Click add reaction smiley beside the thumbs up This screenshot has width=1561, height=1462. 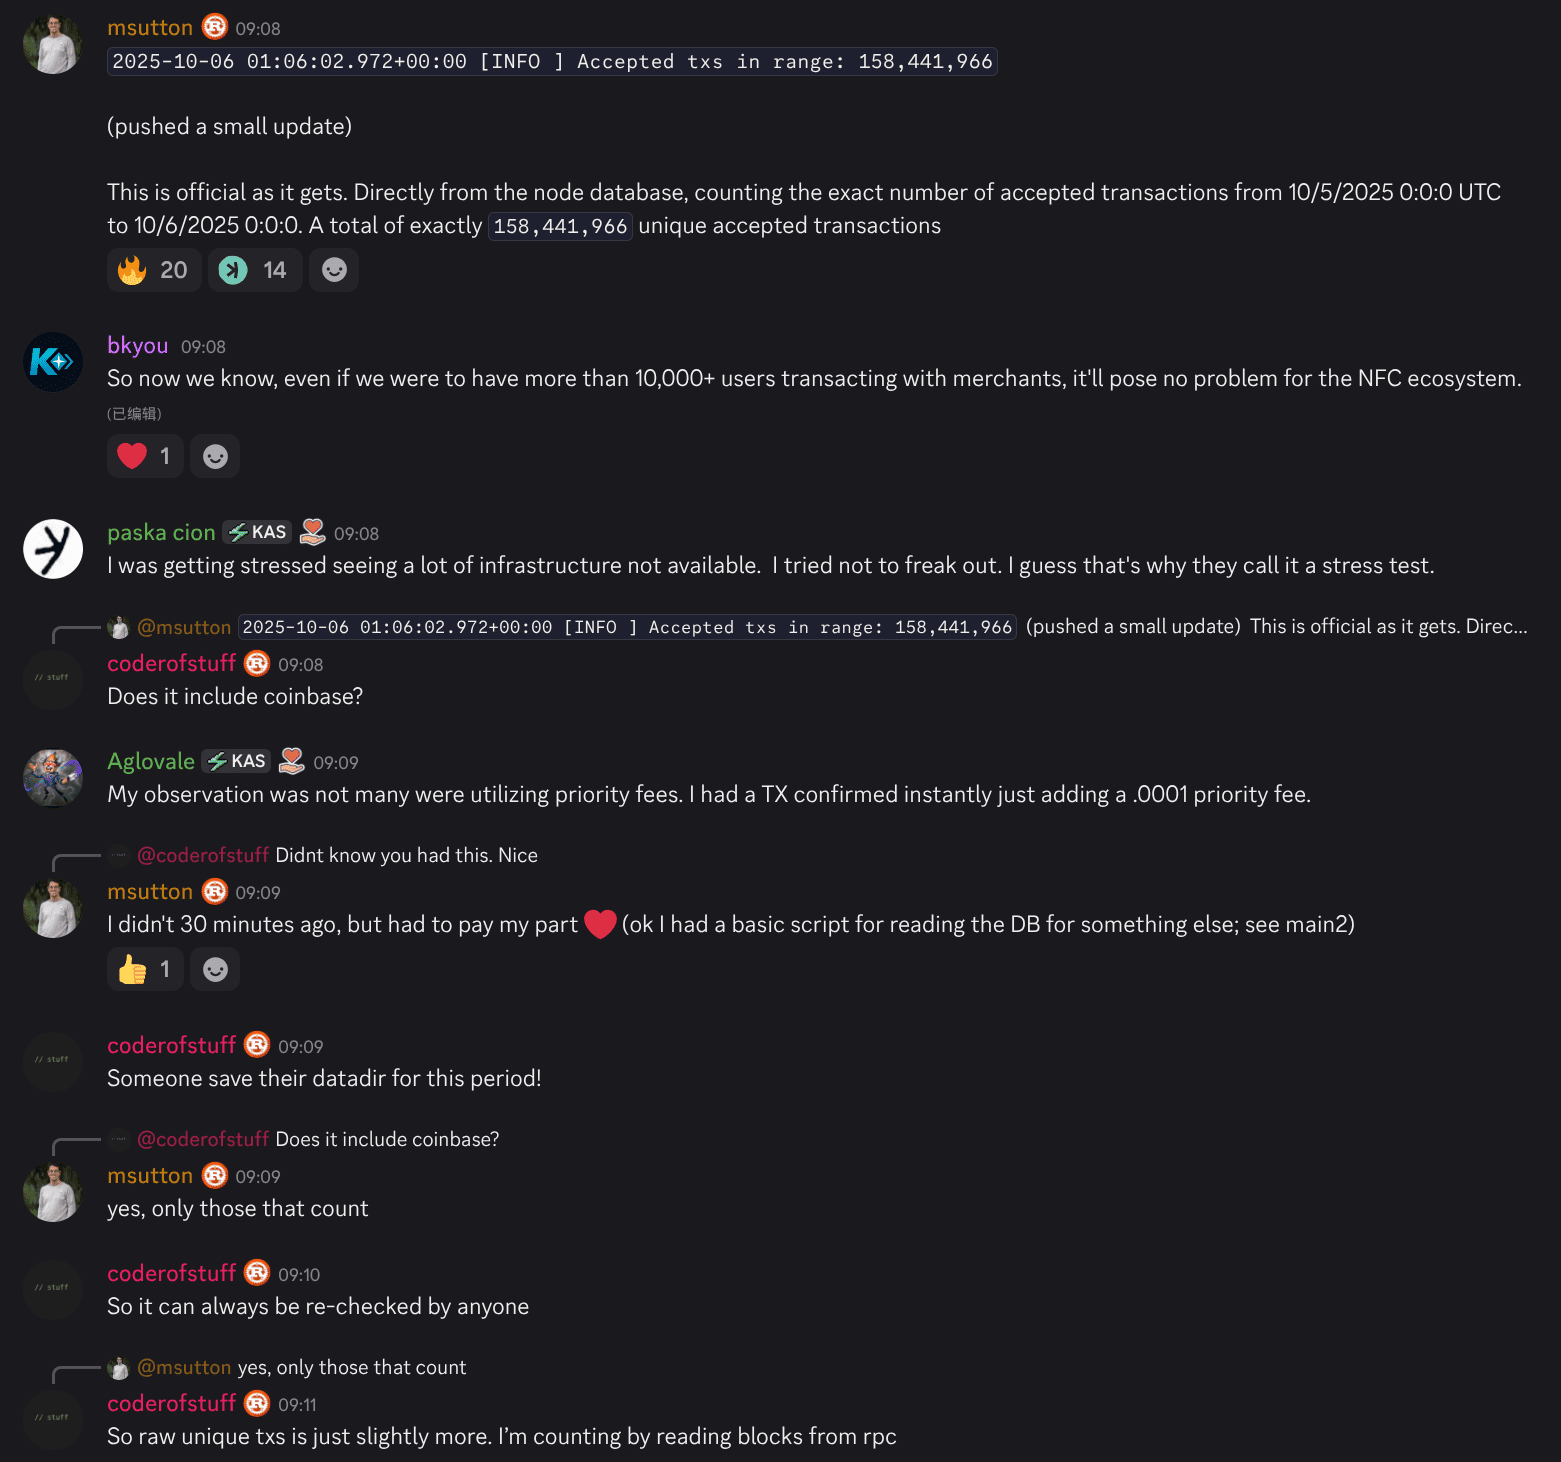point(215,969)
